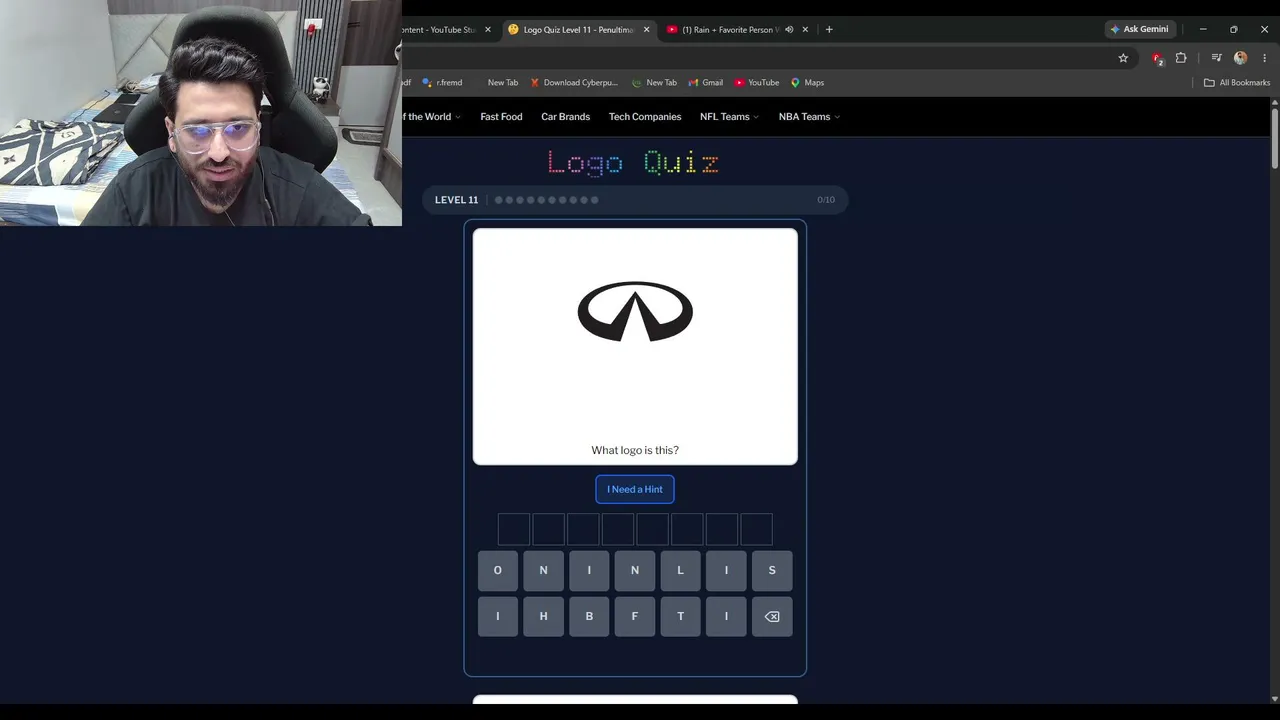Screen dimensions: 1280x720
Task: Open the All Bookmarks folder
Action: point(1237,83)
